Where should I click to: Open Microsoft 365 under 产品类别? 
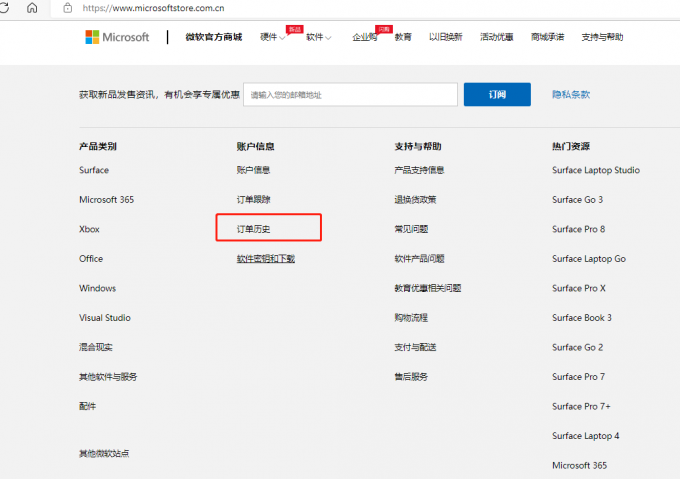click(106, 200)
